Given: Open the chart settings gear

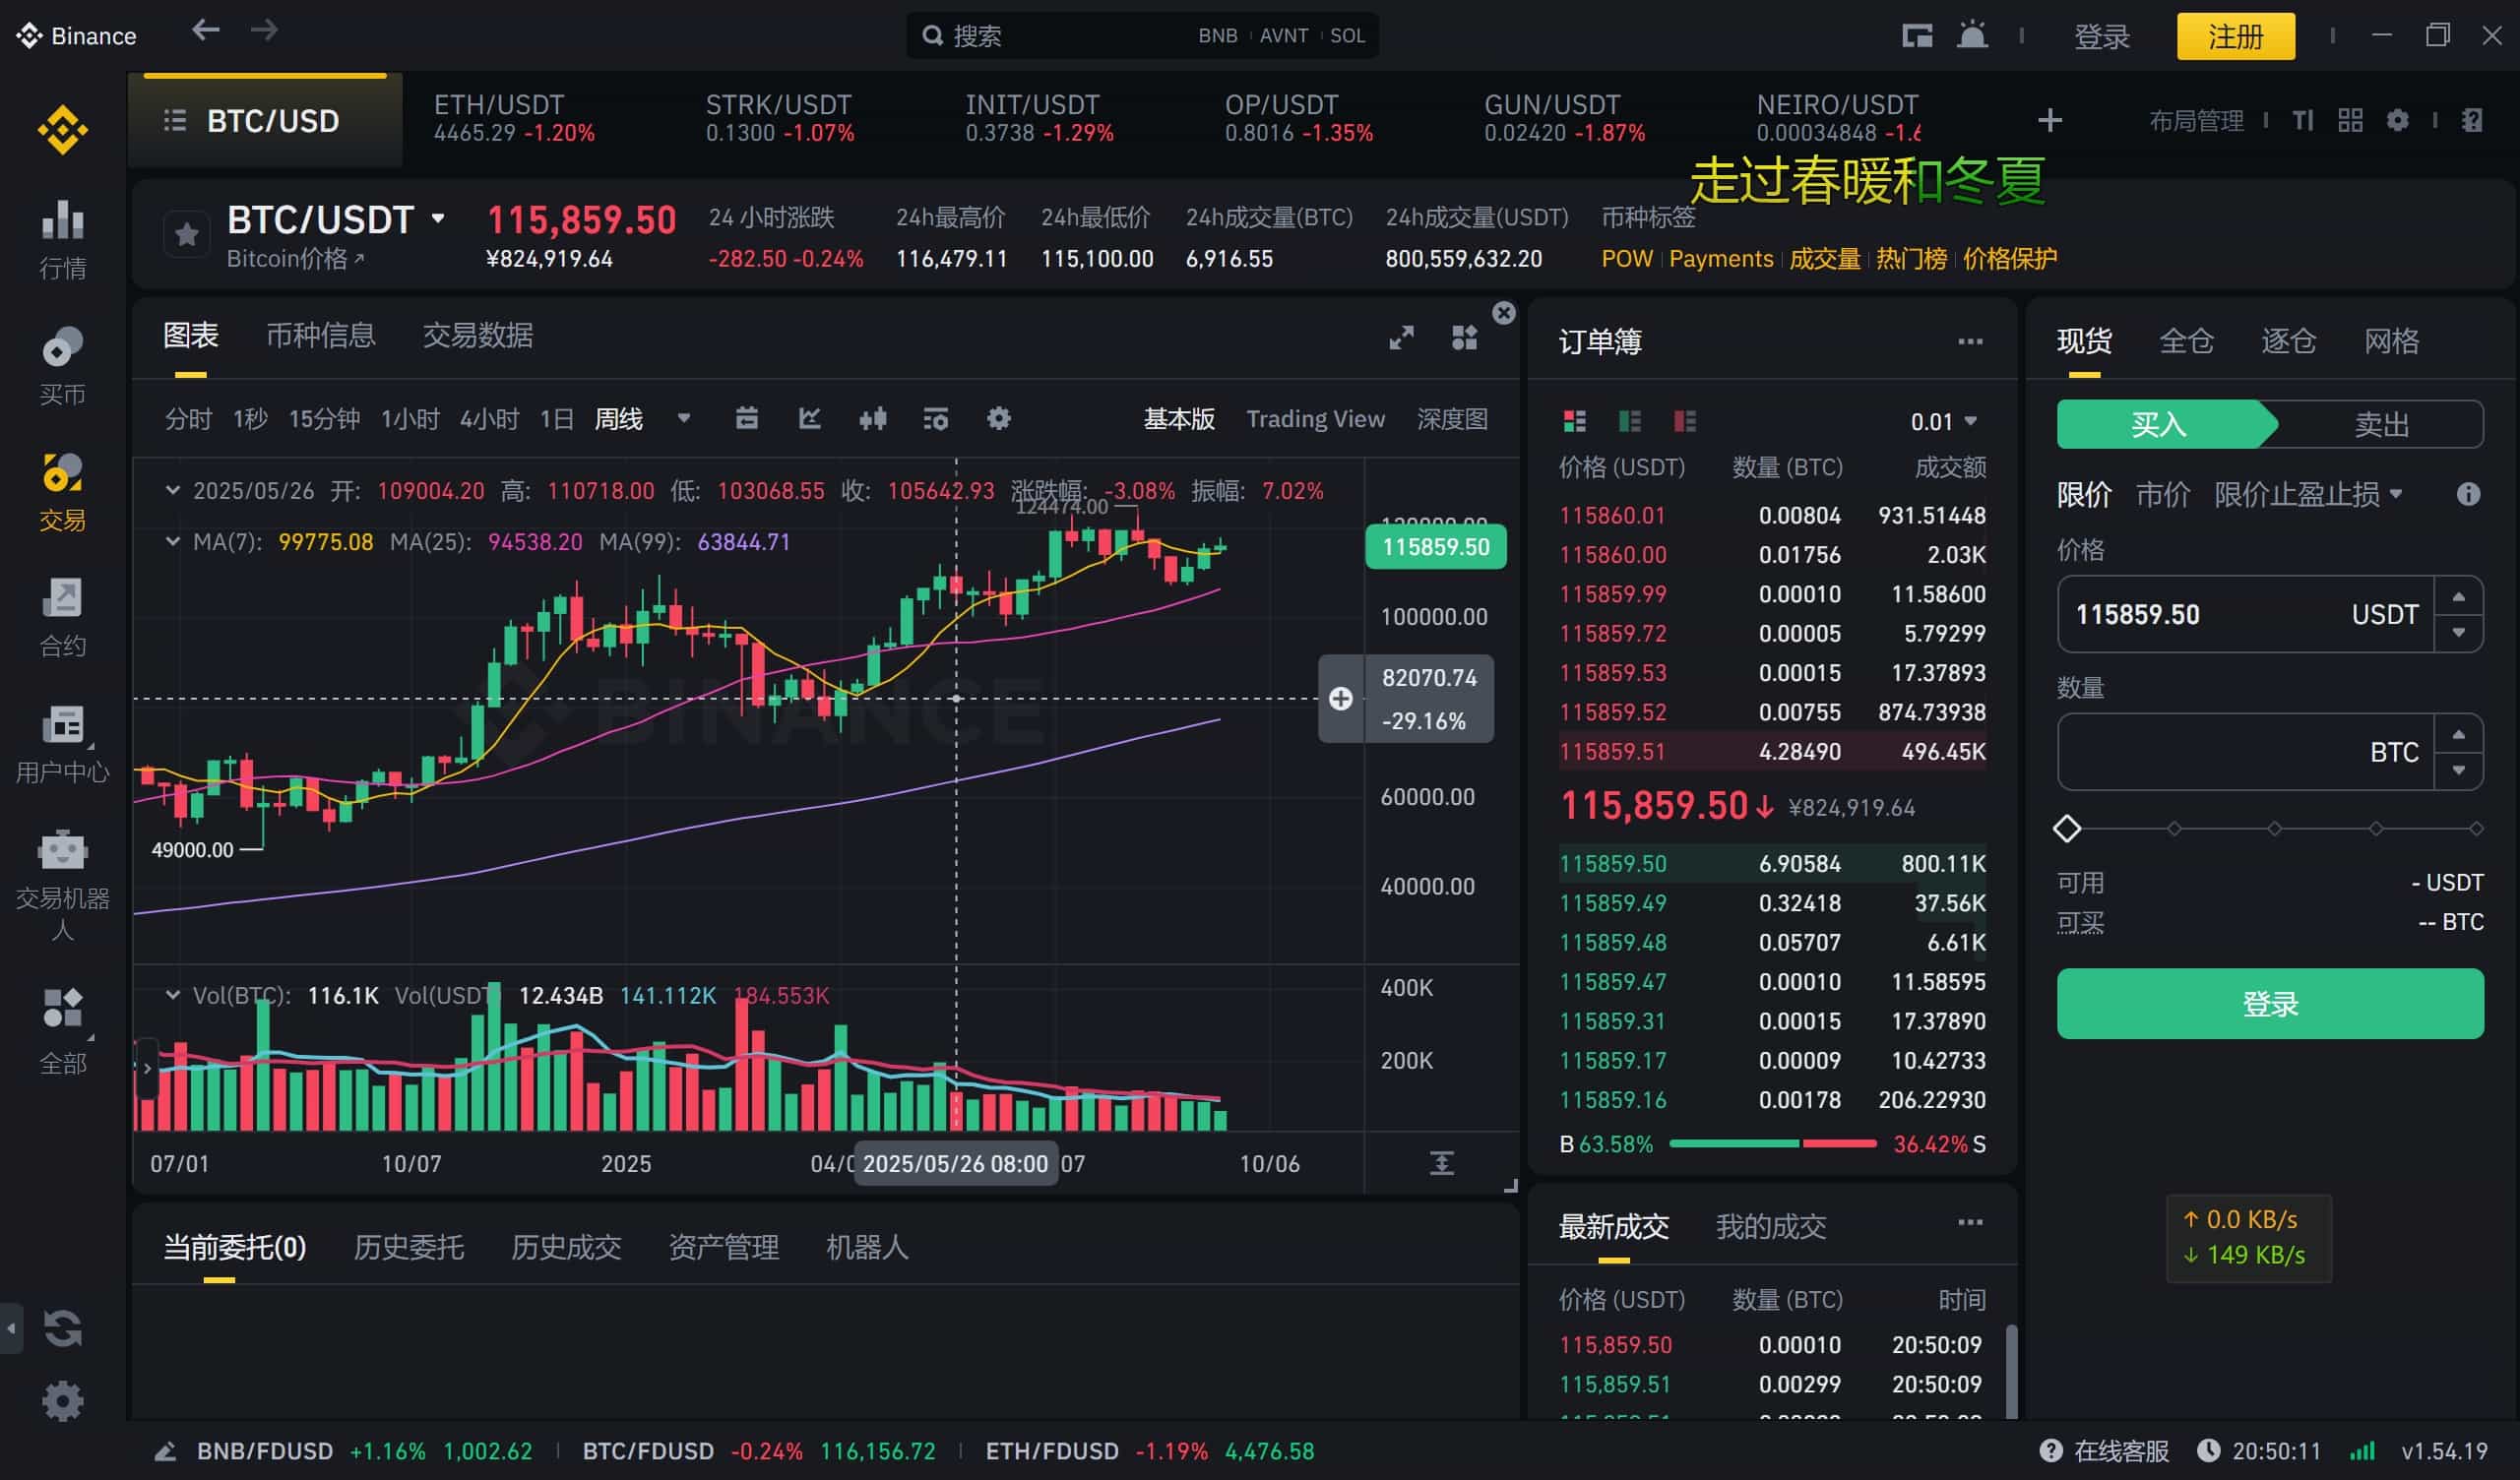Looking at the screenshot, I should [x=998, y=418].
